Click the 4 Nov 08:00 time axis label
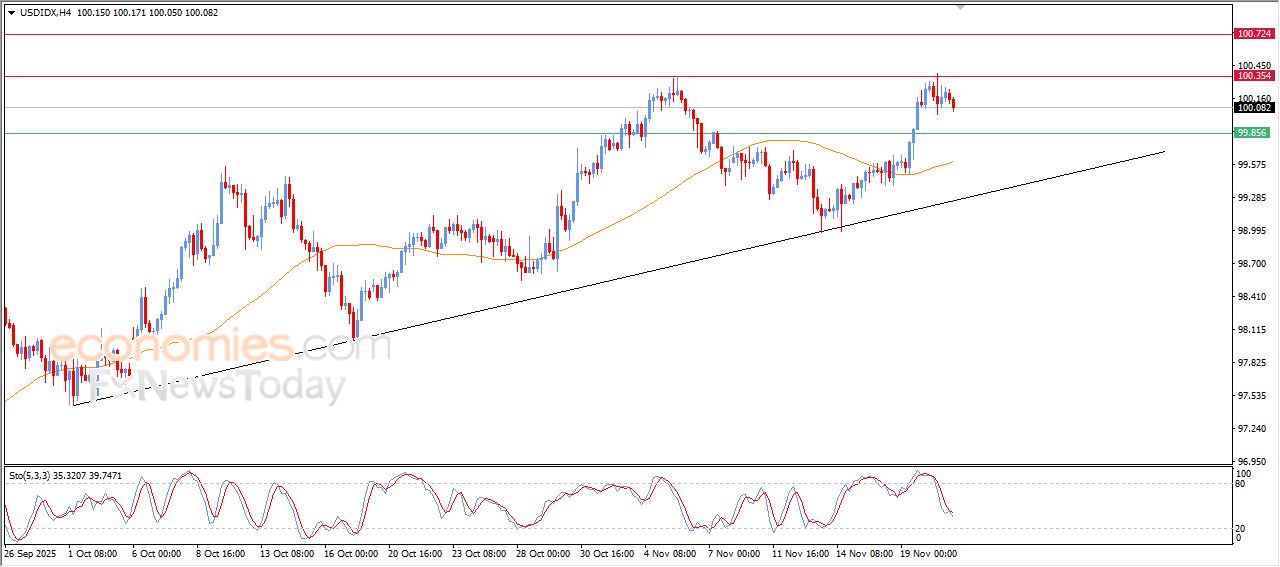 [669, 552]
